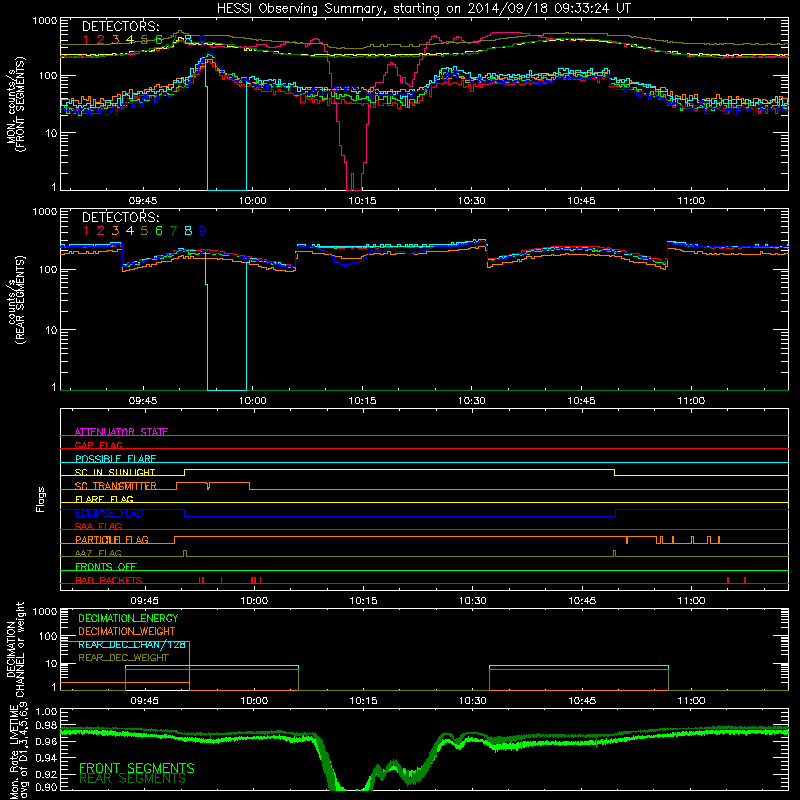Click 10:00 tick under the Flags plot

254,601
